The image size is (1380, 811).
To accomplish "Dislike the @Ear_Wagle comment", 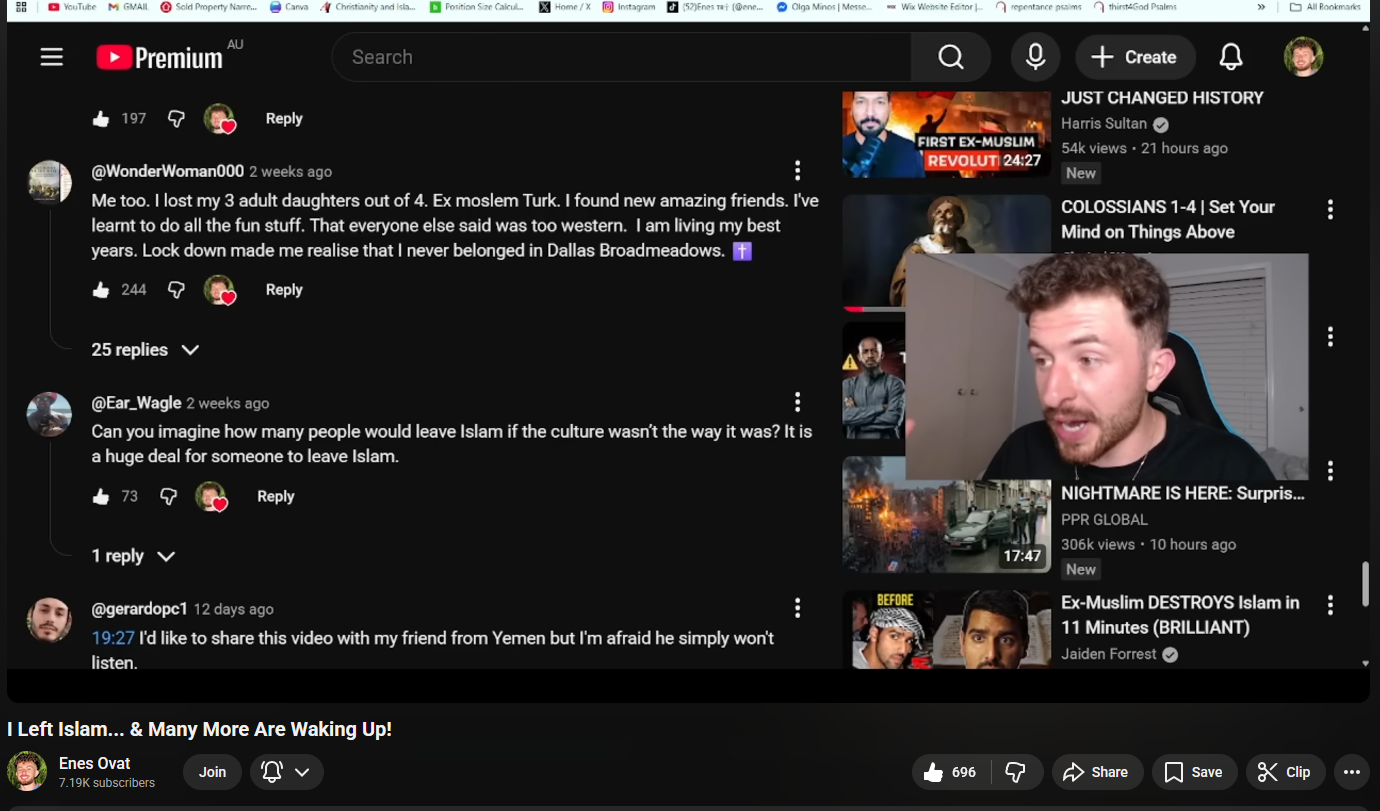I will coord(168,496).
